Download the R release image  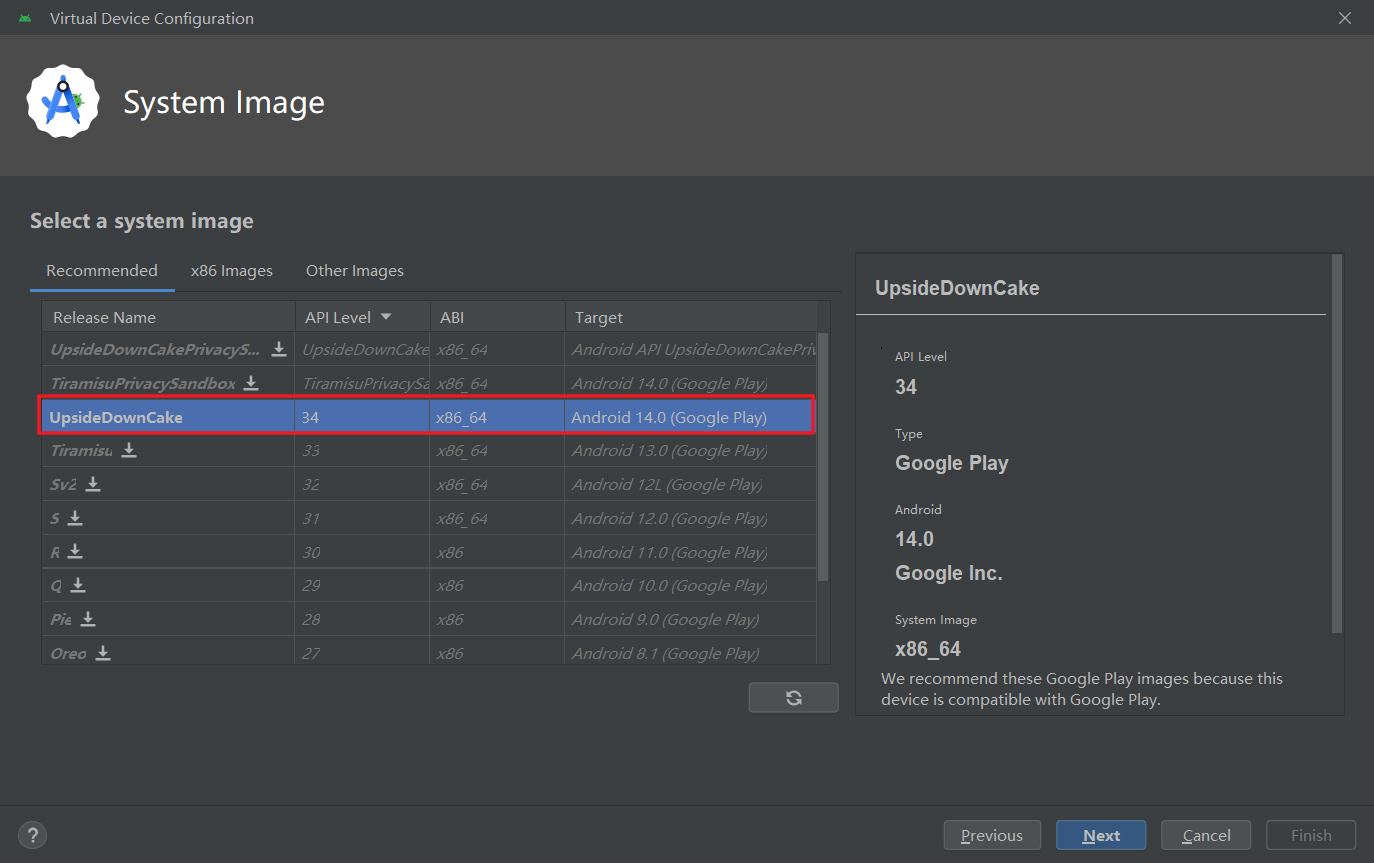click(75, 551)
